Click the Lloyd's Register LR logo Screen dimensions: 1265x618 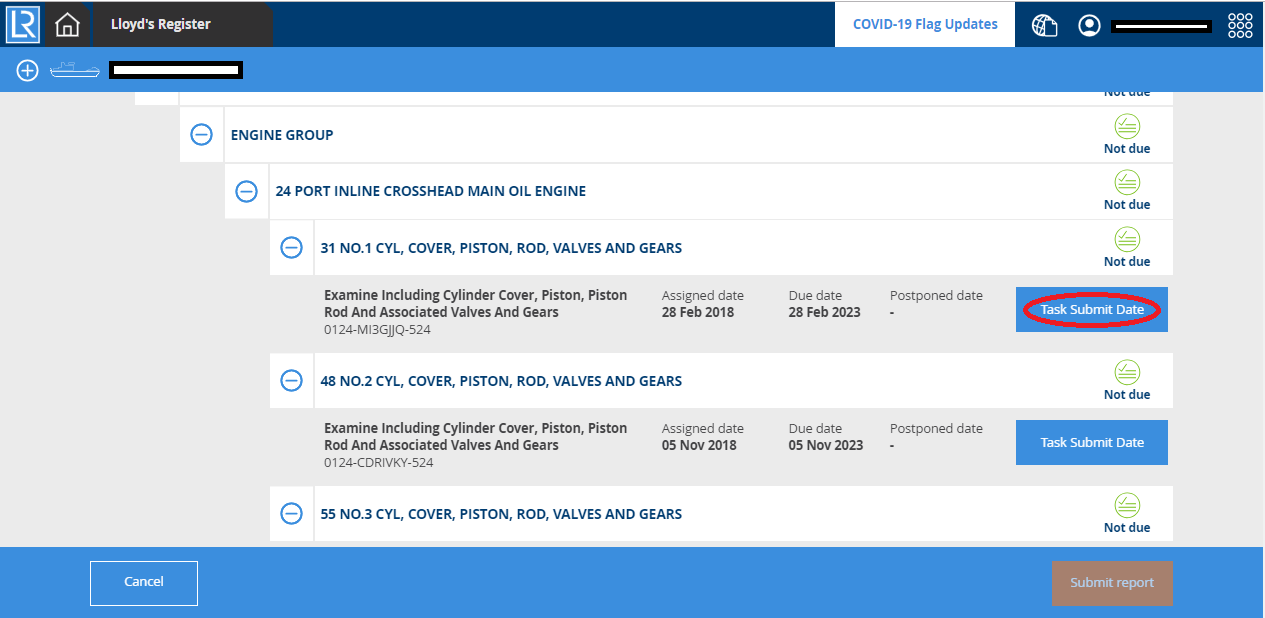22,24
